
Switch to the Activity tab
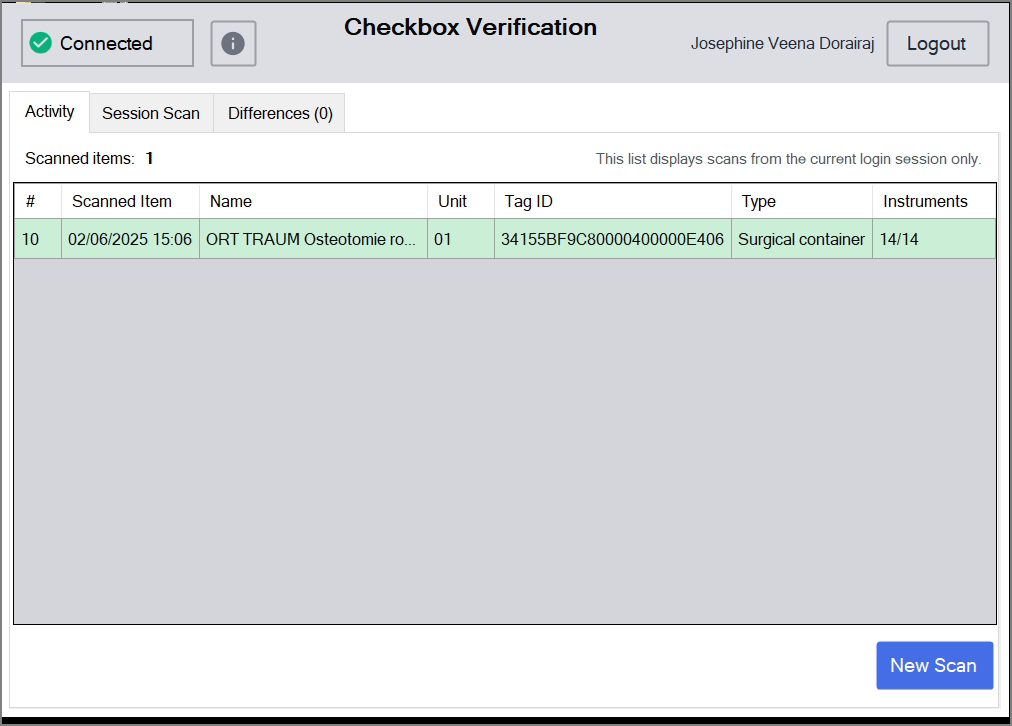coord(50,112)
